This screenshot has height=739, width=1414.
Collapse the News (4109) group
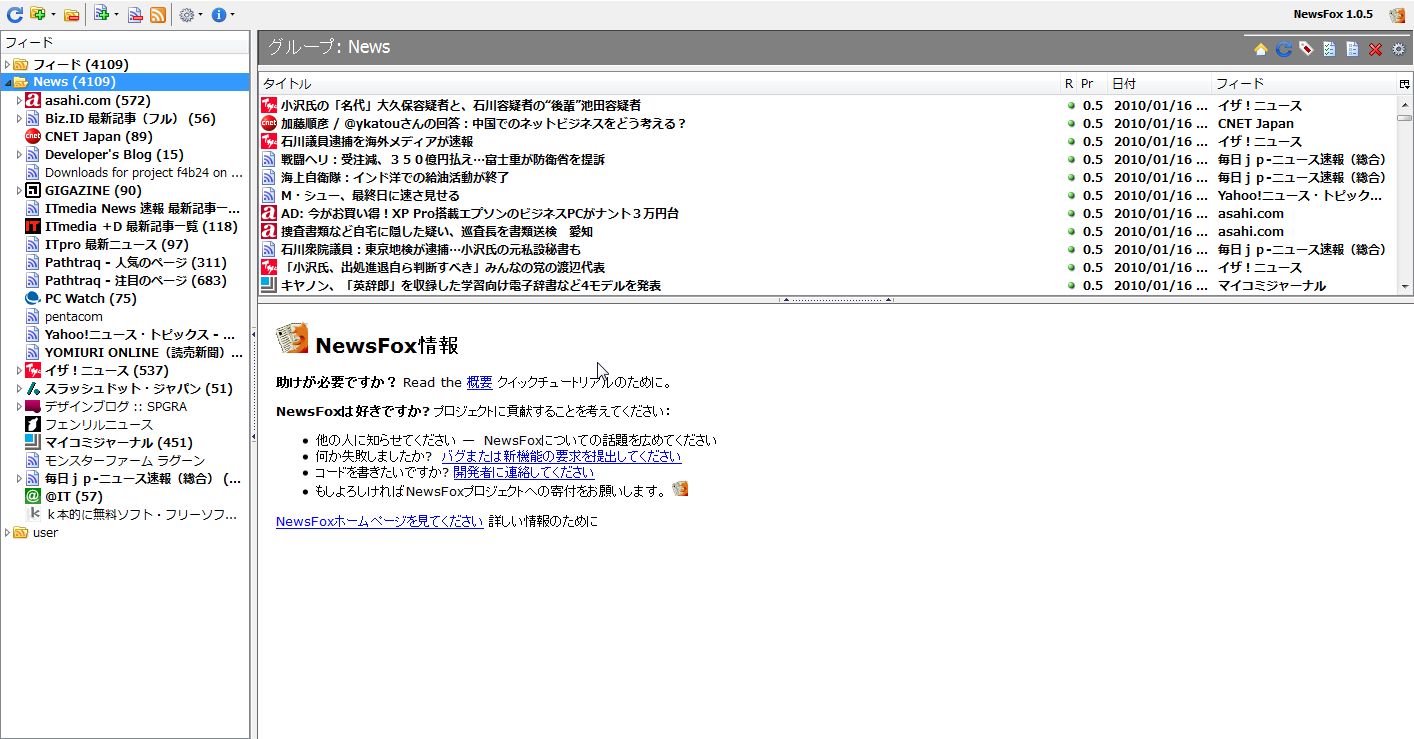(x=7, y=83)
